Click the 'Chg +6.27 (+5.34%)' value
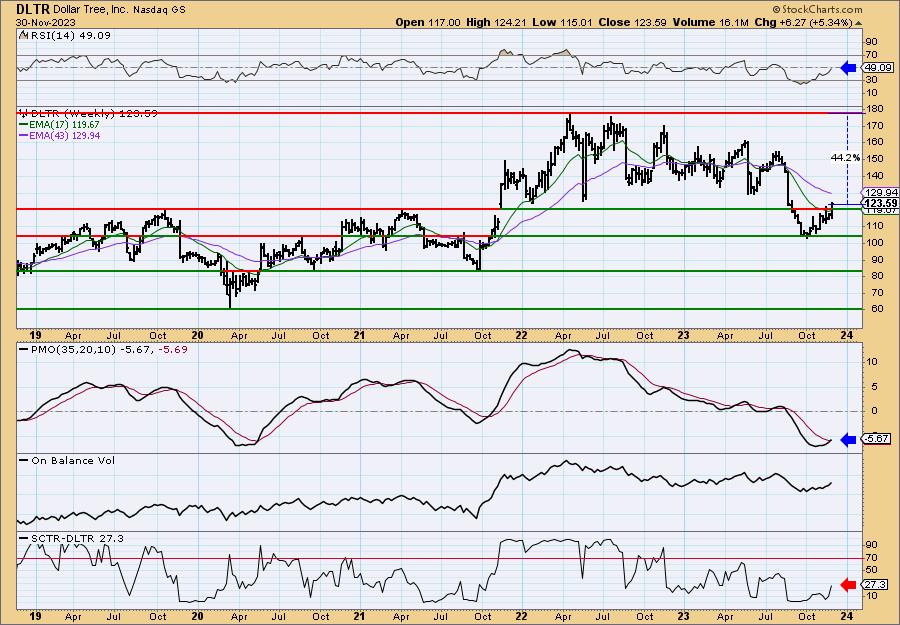The width and height of the screenshot is (900, 625). click(x=804, y=22)
